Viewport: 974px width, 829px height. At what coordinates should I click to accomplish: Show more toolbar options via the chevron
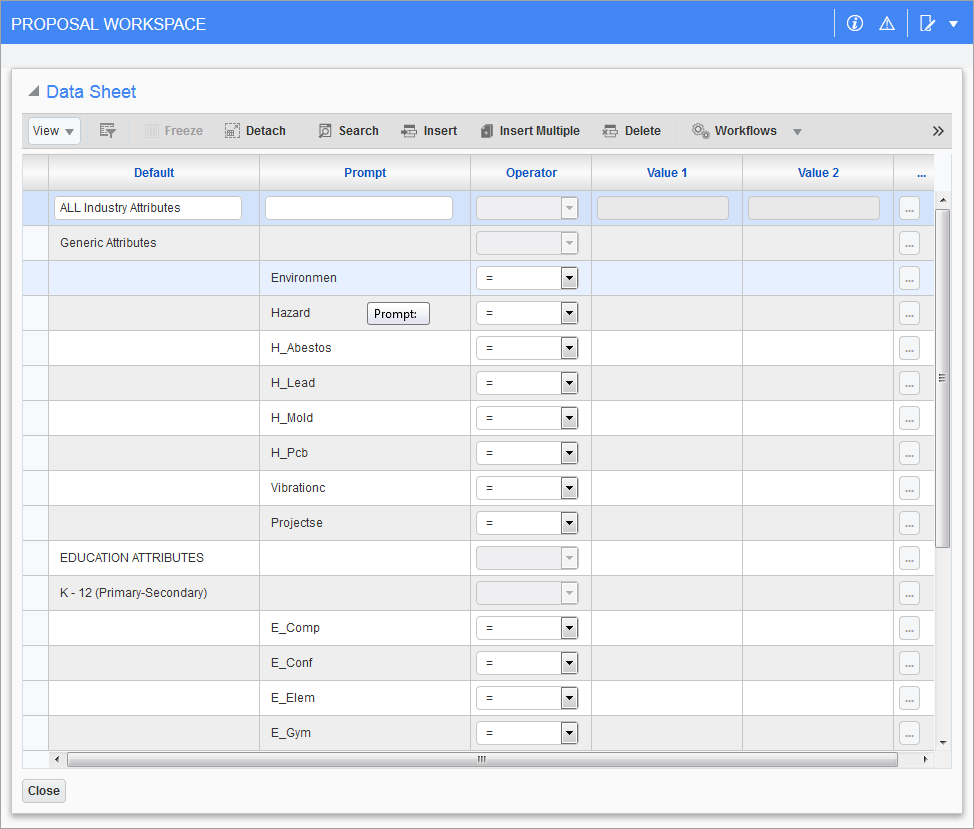click(938, 130)
